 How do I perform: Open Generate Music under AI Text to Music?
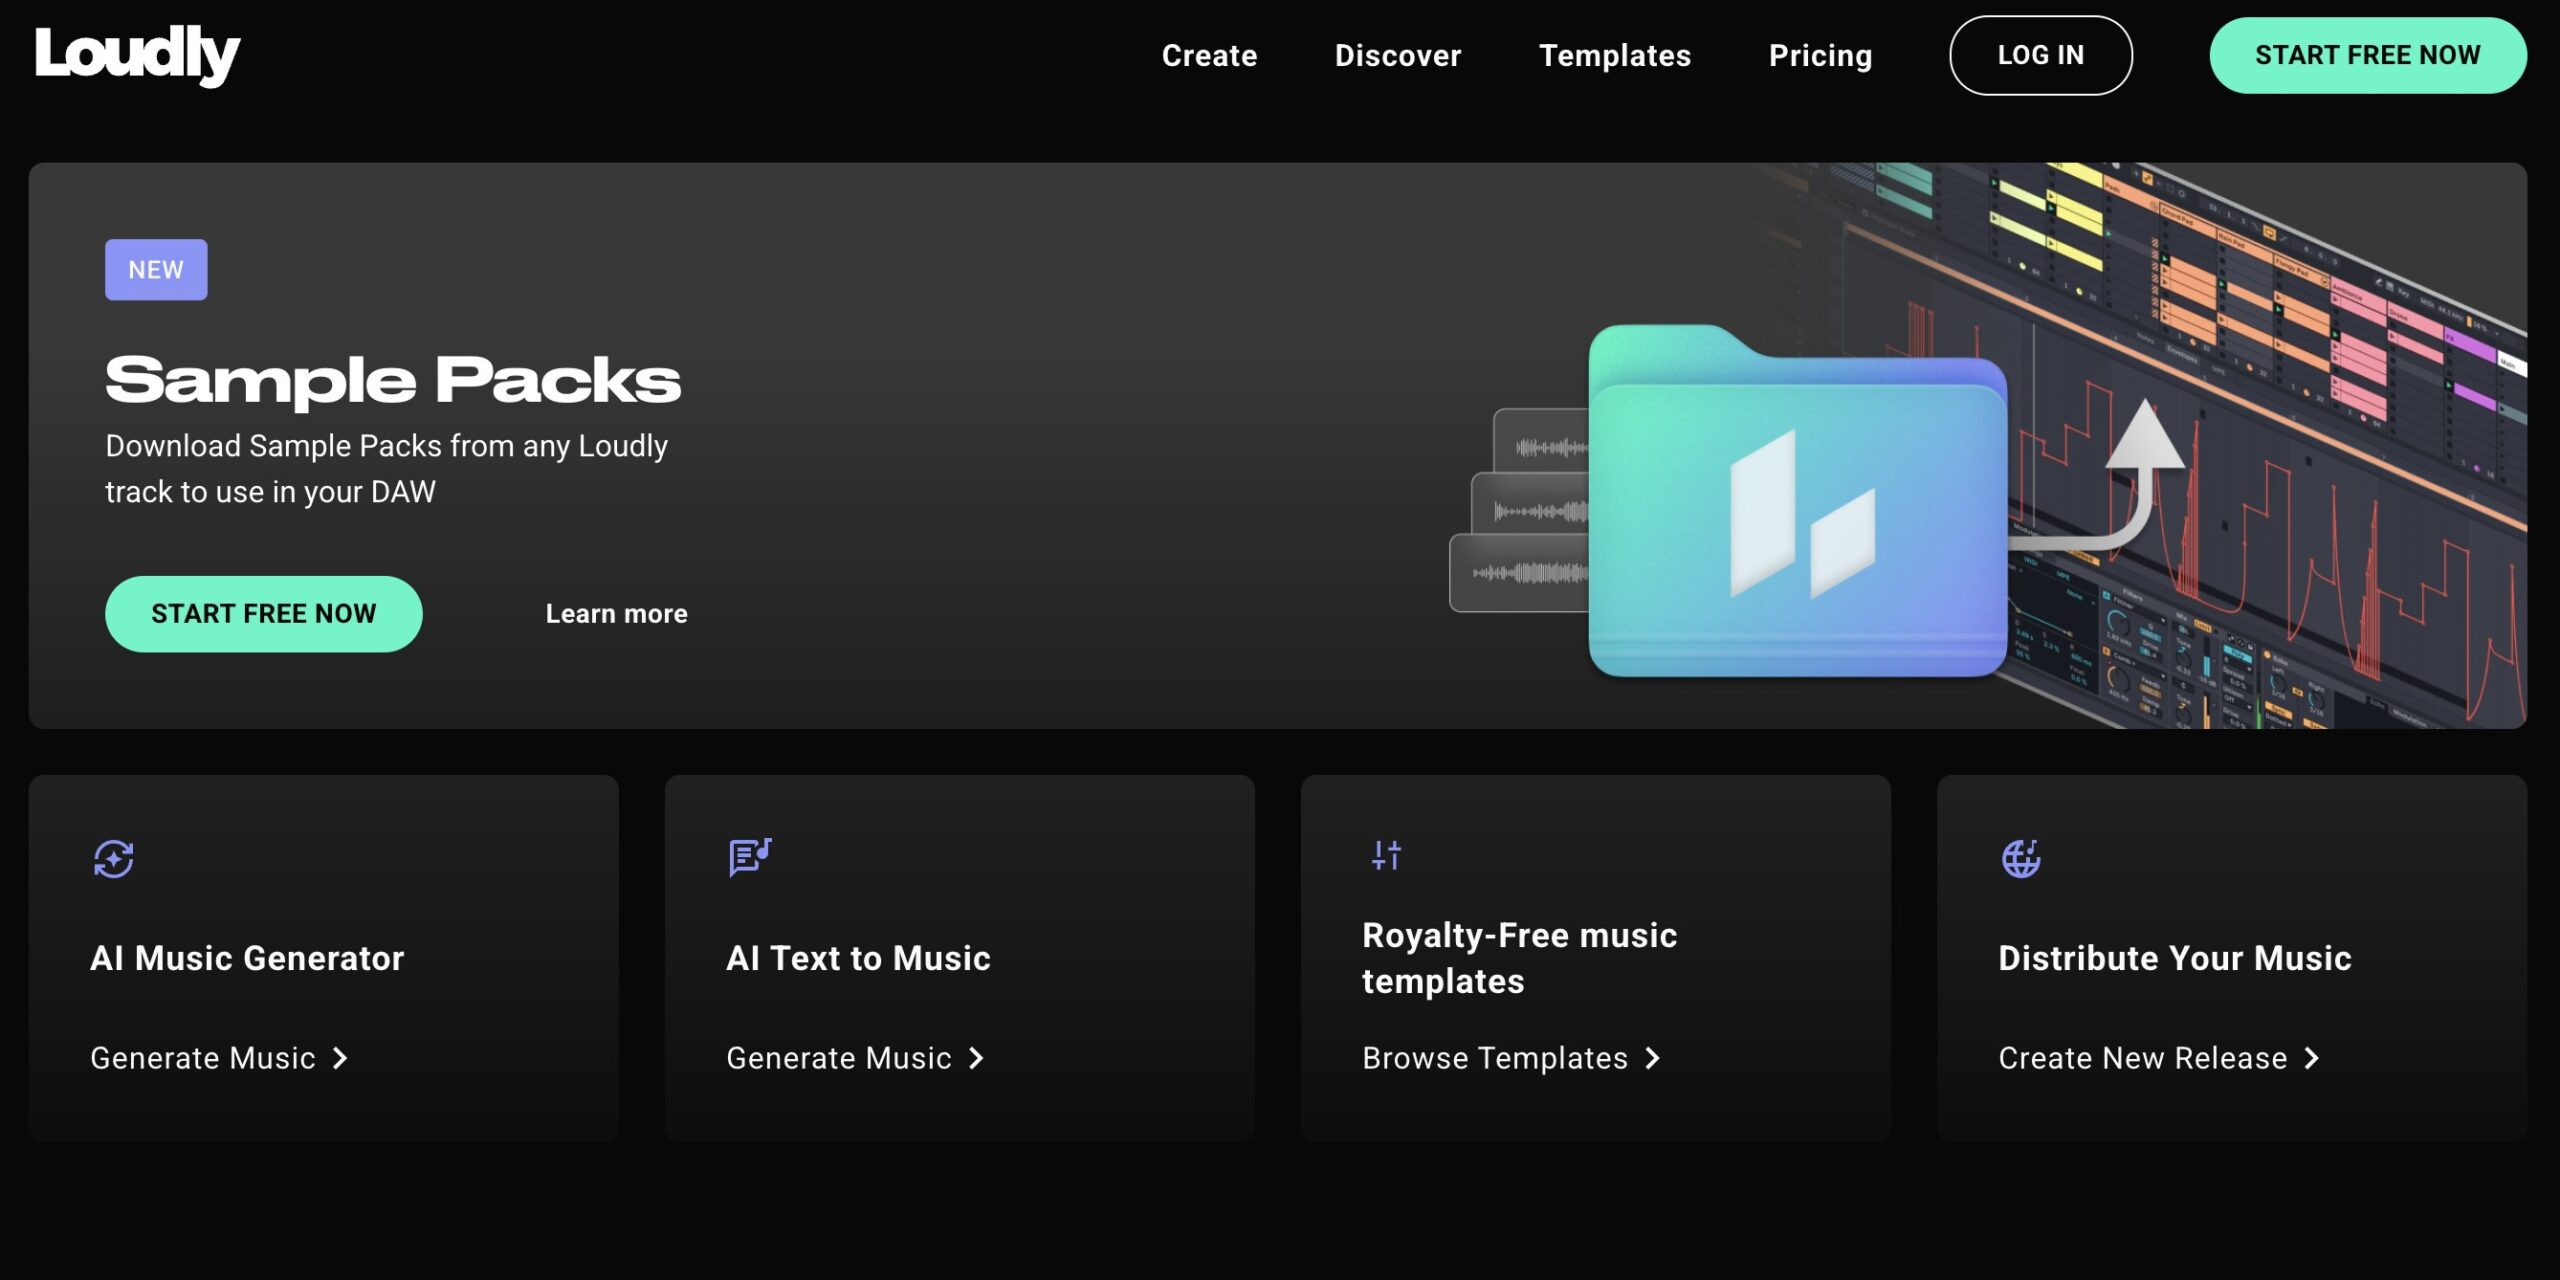point(855,1058)
